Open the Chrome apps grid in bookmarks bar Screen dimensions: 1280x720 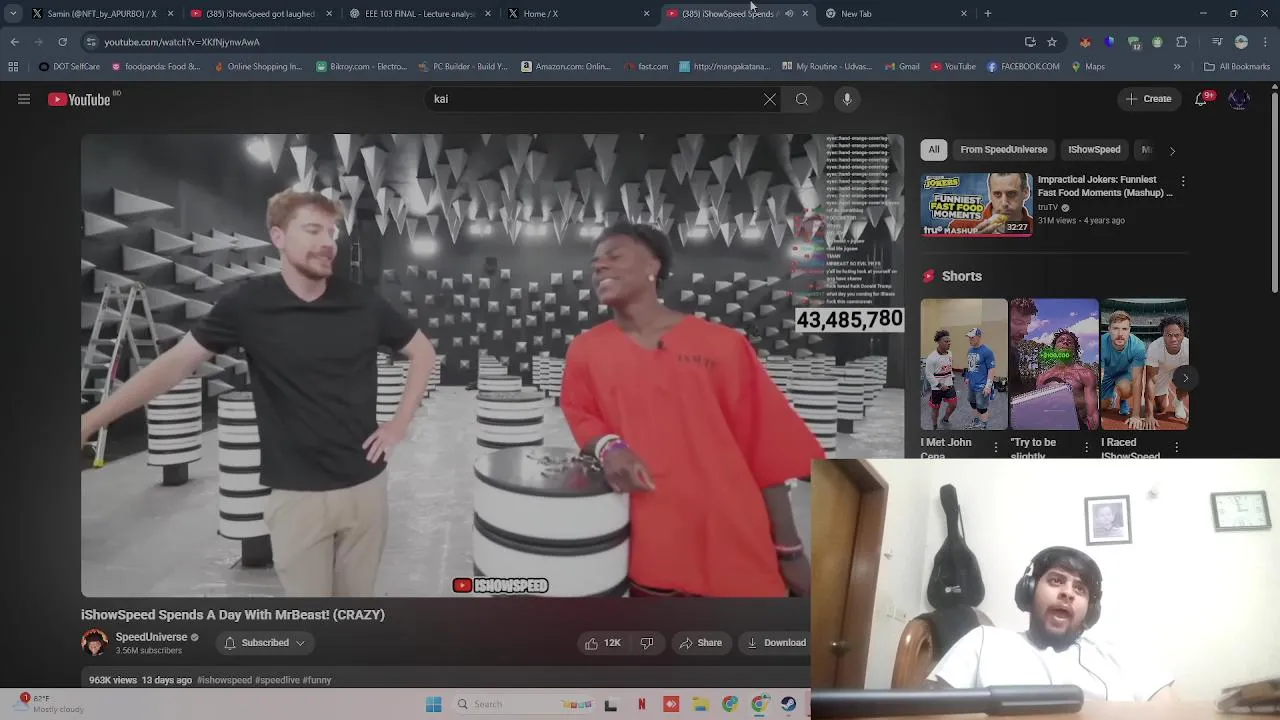[13, 67]
